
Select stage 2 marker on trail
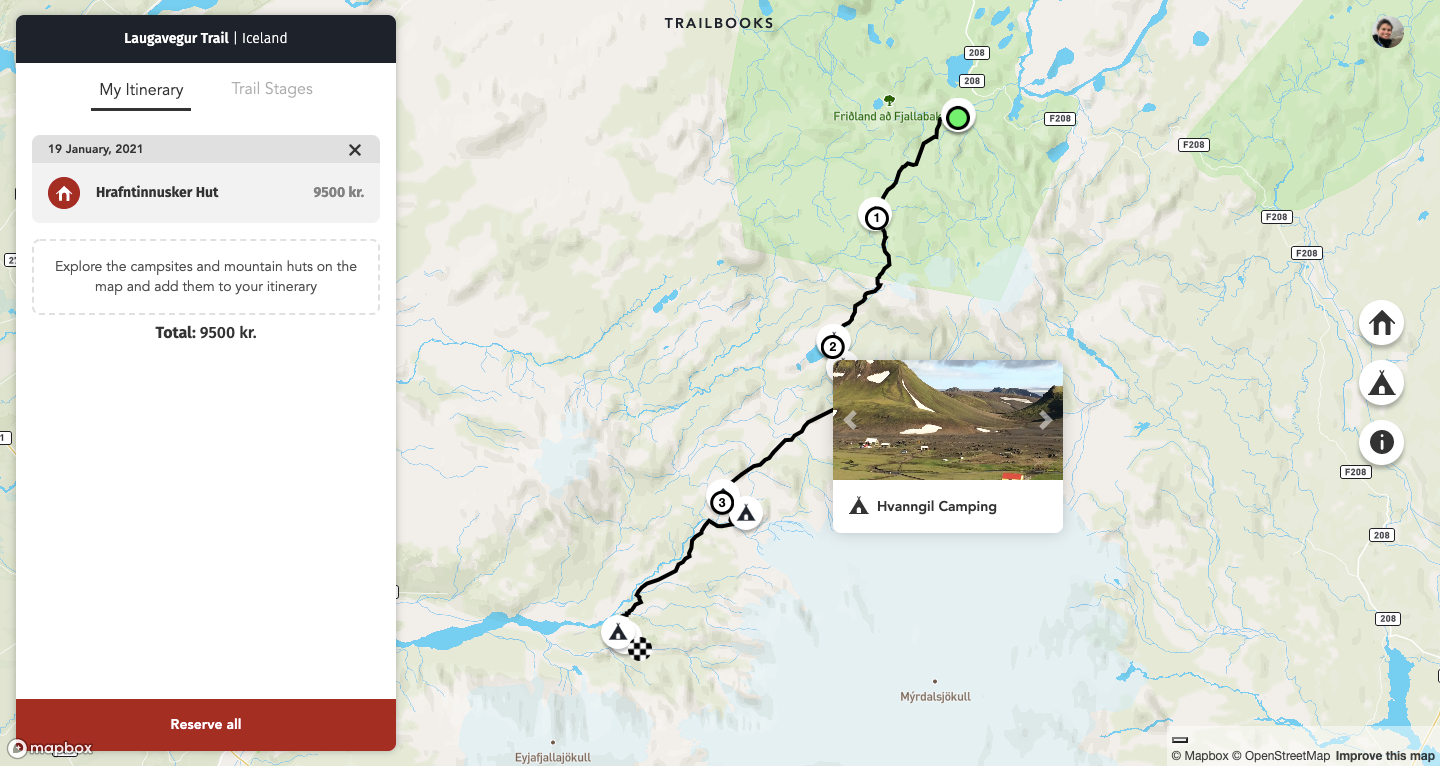[832, 348]
